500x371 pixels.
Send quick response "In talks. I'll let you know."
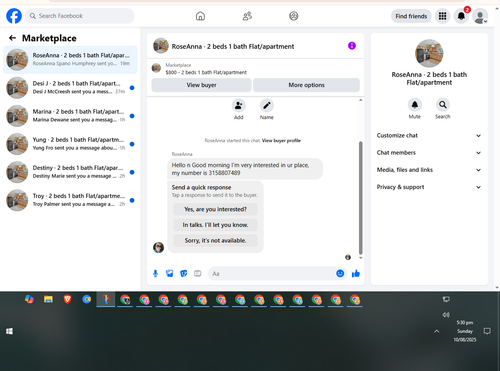215,225
